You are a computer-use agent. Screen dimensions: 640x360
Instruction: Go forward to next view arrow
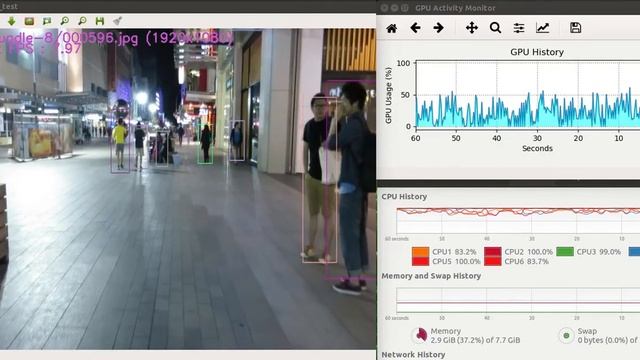438,28
